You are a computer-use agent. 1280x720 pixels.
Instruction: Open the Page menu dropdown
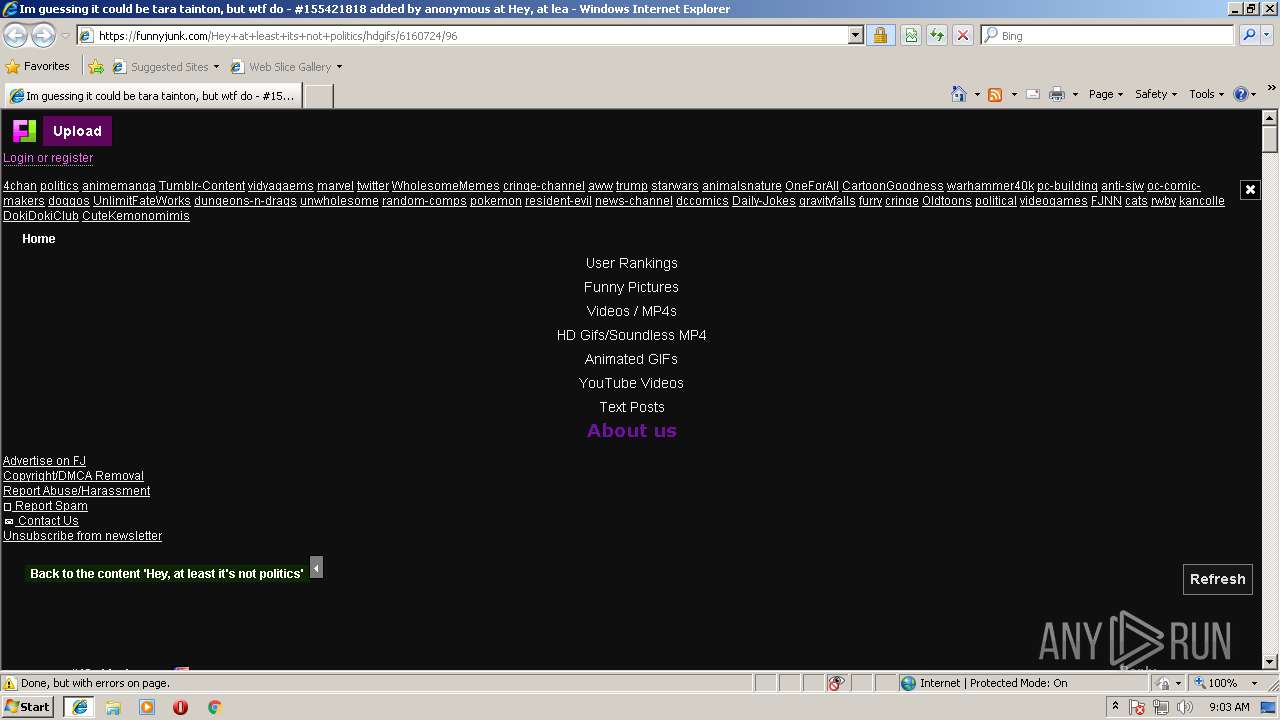[1106, 94]
